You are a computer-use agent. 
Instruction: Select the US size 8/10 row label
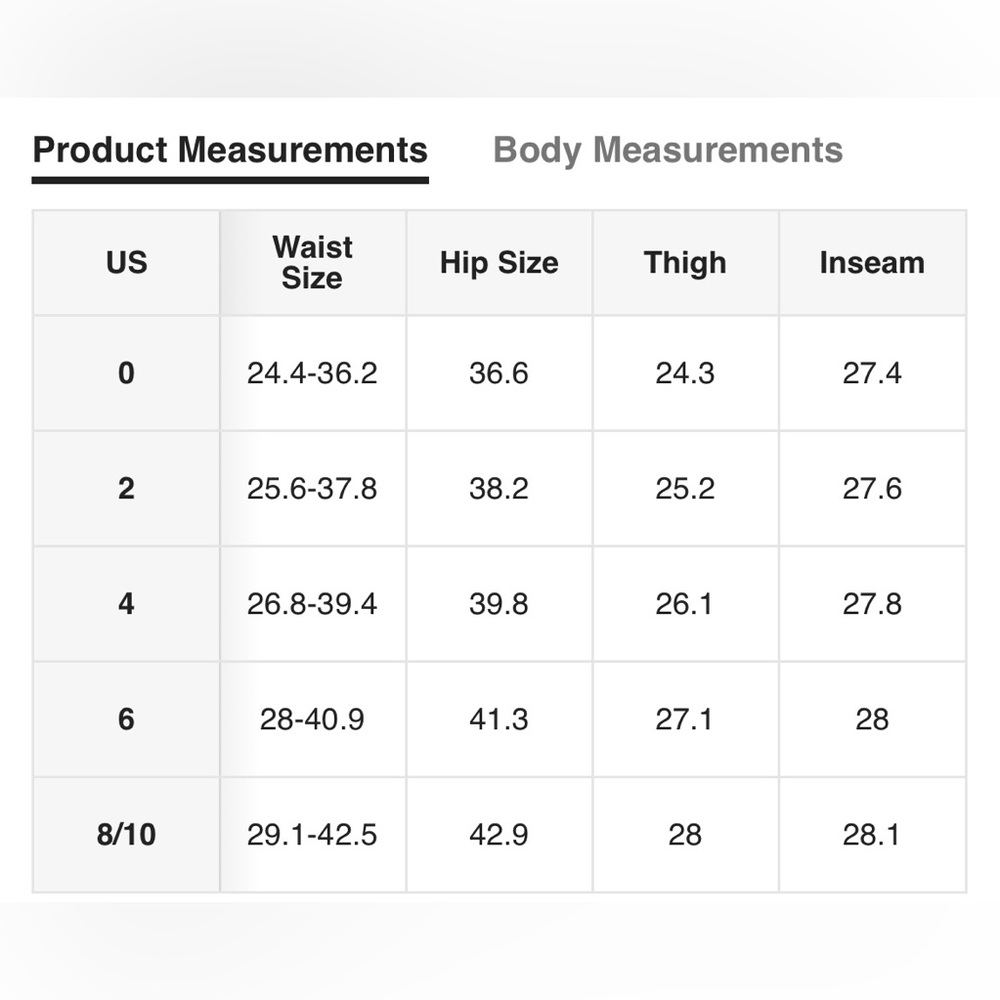pos(126,835)
